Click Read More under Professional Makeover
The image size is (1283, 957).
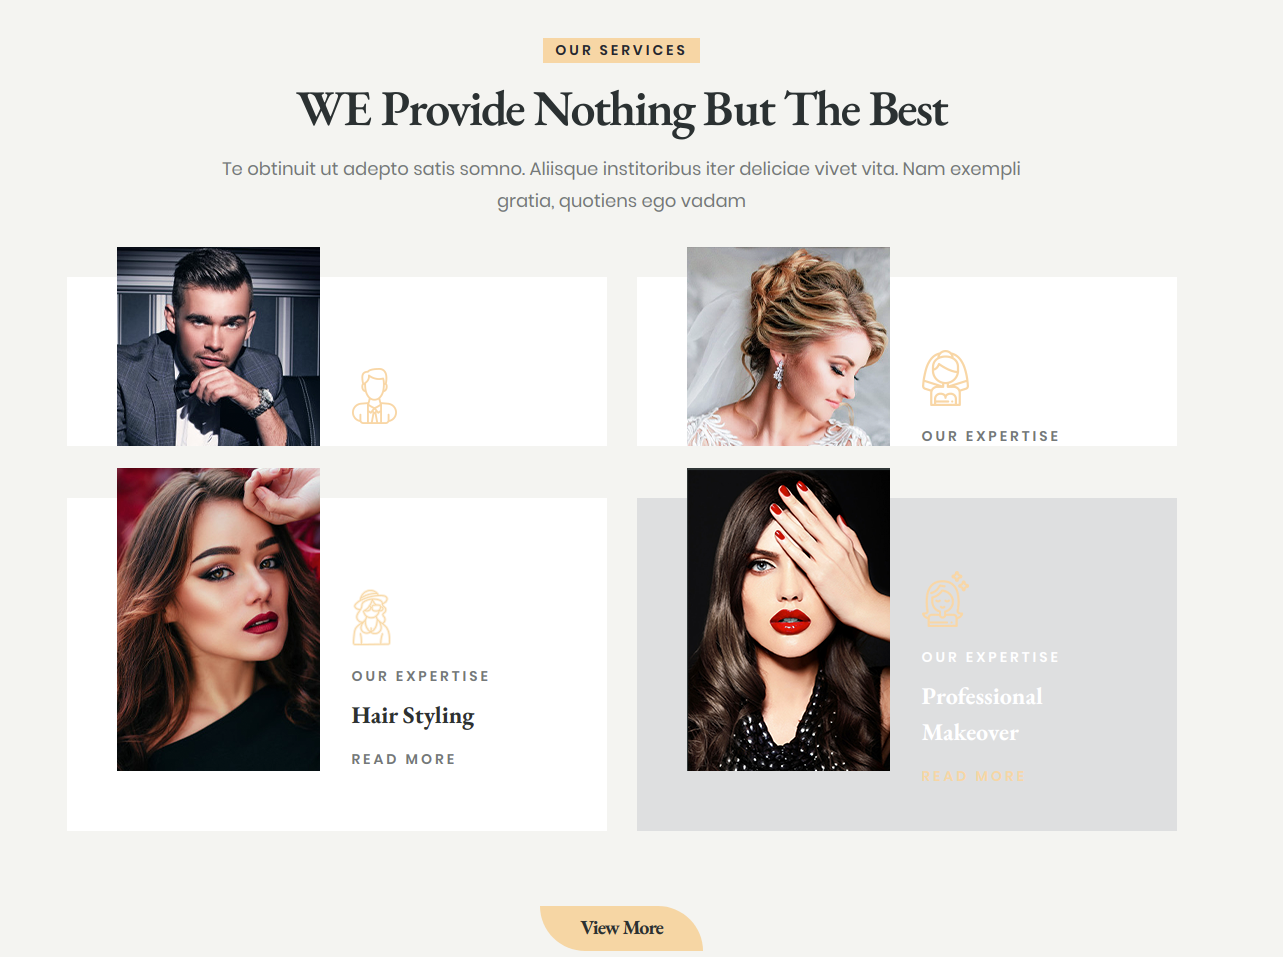click(973, 776)
